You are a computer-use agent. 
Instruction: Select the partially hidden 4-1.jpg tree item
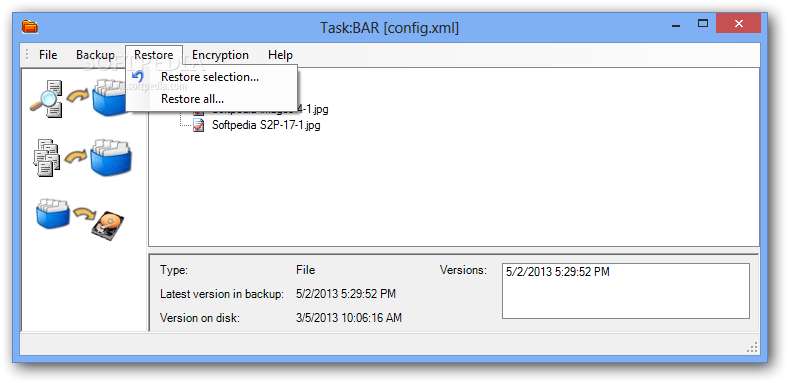(x=314, y=109)
